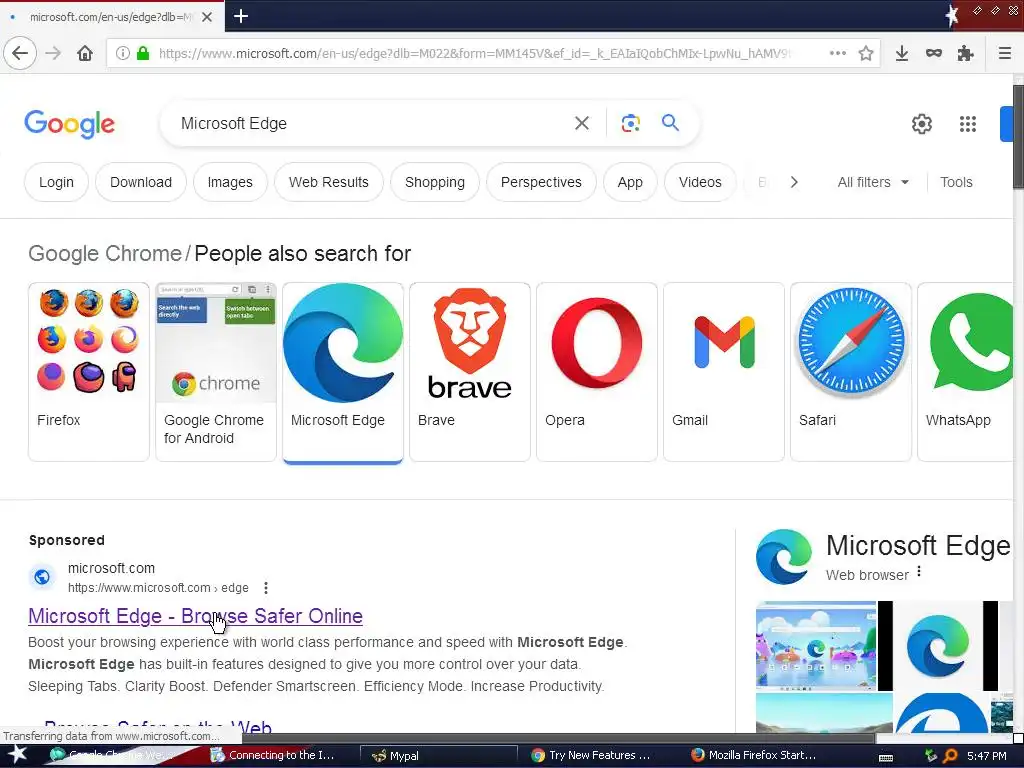The height and width of the screenshot is (768, 1024).
Task: Show more filter chips with right chevron
Action: point(794,182)
